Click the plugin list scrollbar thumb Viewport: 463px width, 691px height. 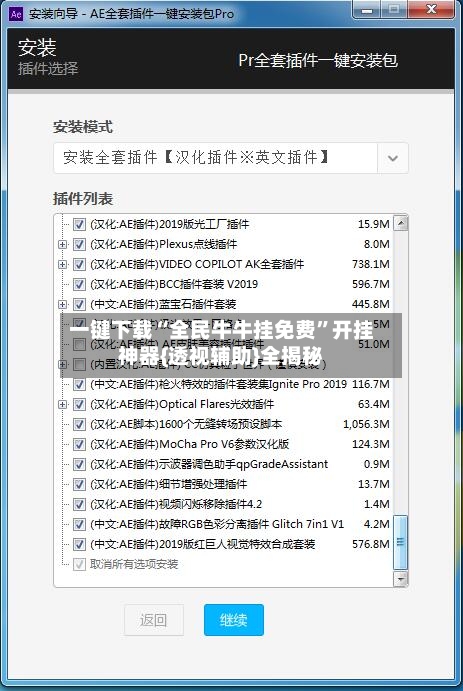[x=400, y=542]
